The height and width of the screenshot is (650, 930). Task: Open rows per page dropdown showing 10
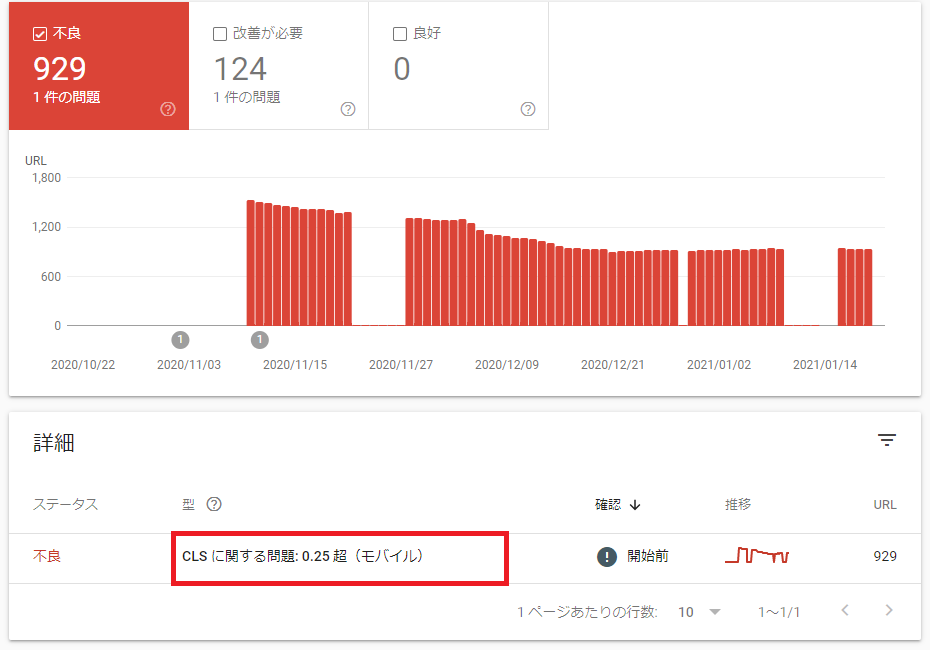click(699, 612)
